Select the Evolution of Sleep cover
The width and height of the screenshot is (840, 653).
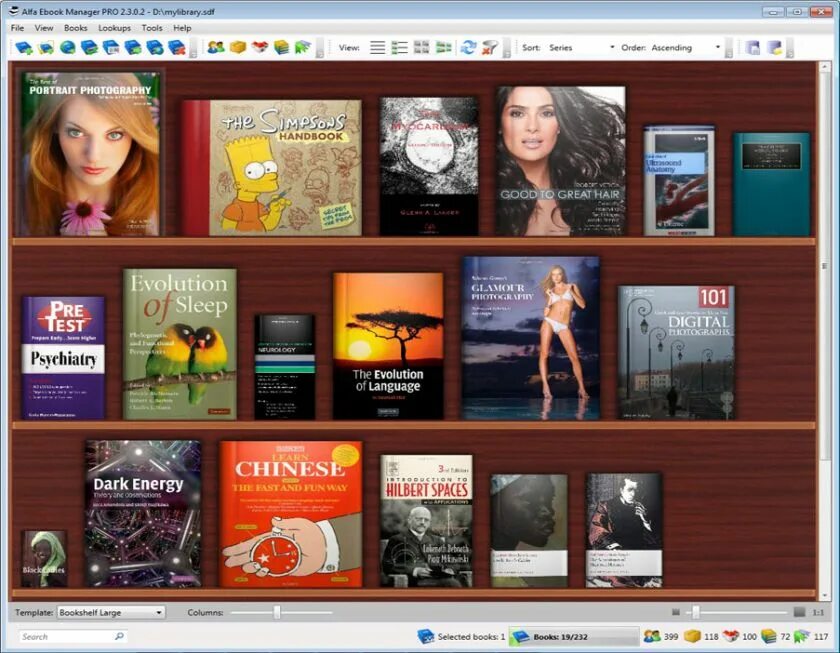(x=180, y=344)
